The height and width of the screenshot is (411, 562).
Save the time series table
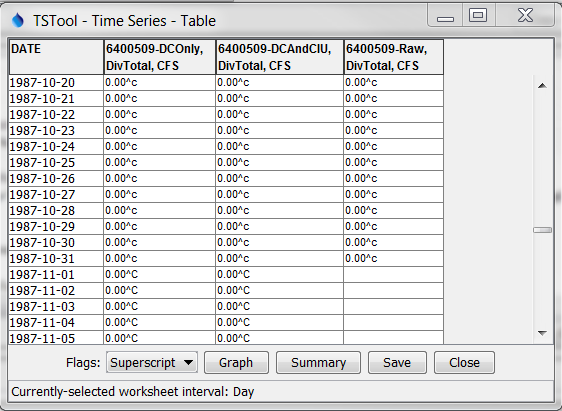(x=397, y=363)
